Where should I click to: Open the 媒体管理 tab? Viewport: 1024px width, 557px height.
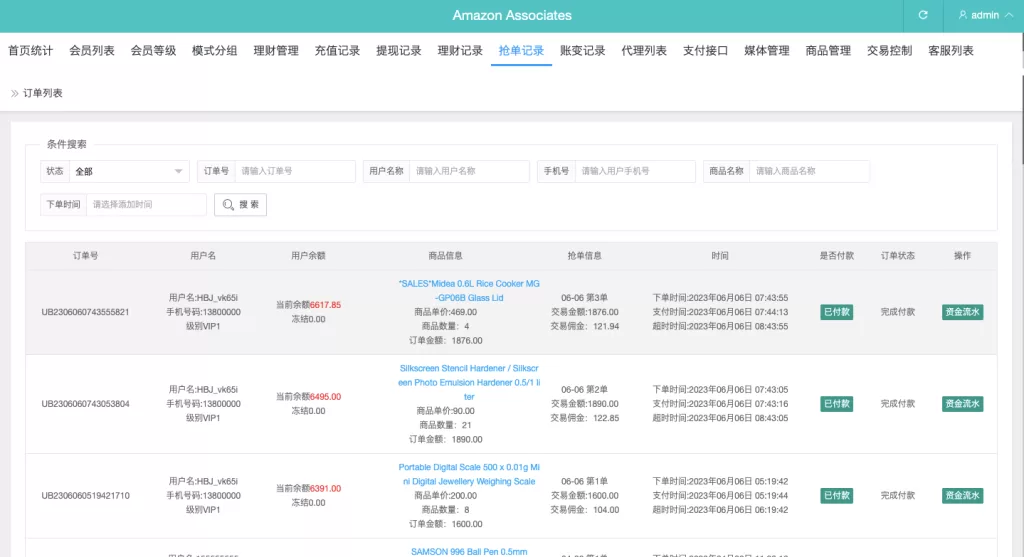[x=767, y=50]
